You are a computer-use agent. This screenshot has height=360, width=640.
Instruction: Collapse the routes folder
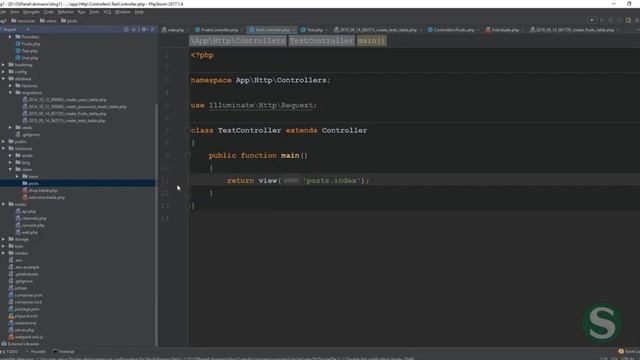tap(3, 204)
